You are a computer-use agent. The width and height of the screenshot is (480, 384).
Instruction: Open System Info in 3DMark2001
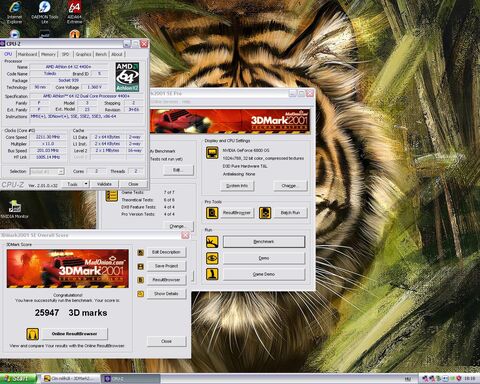click(237, 186)
